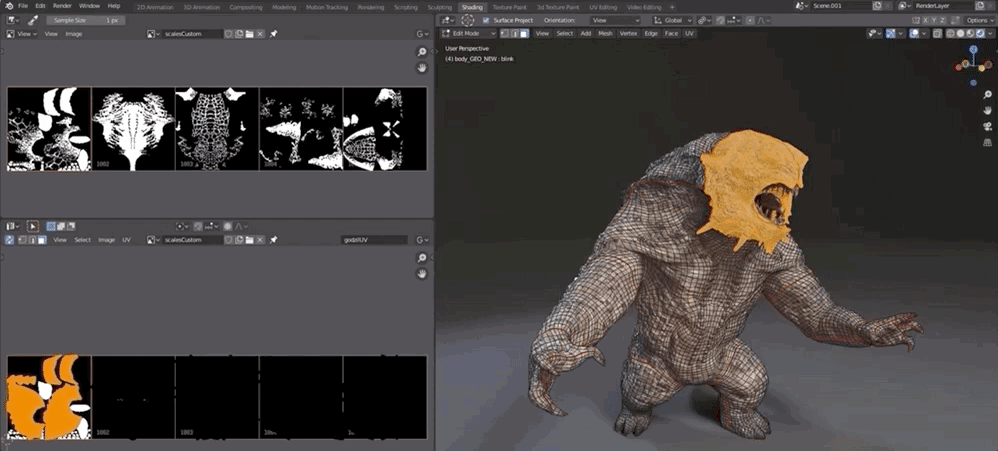Click the Image menu in the upper image editor

pyautogui.click(x=74, y=34)
